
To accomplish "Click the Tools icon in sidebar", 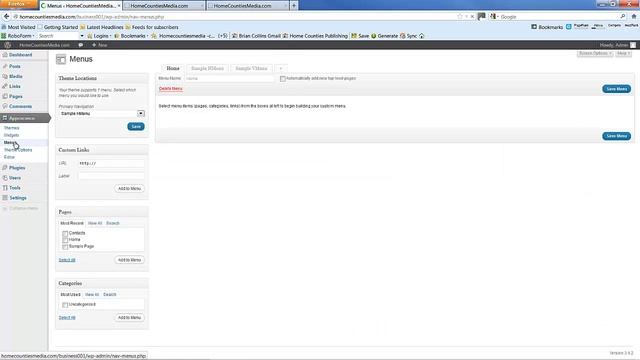I will coord(5,188).
